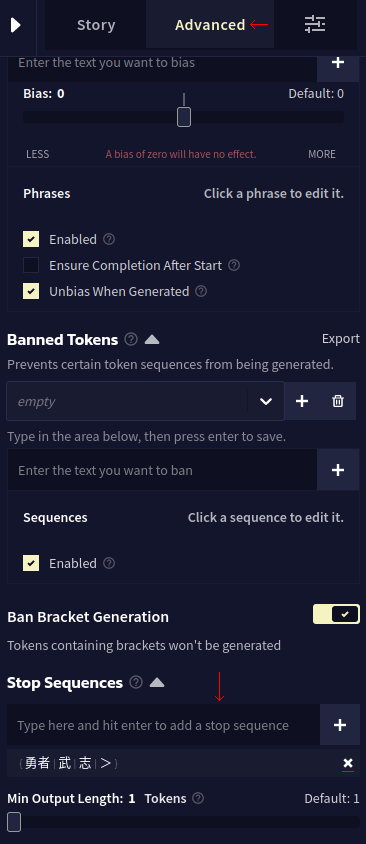366x844 pixels.
Task: Remove the 勇者武志 stop sequence
Action: click(348, 763)
